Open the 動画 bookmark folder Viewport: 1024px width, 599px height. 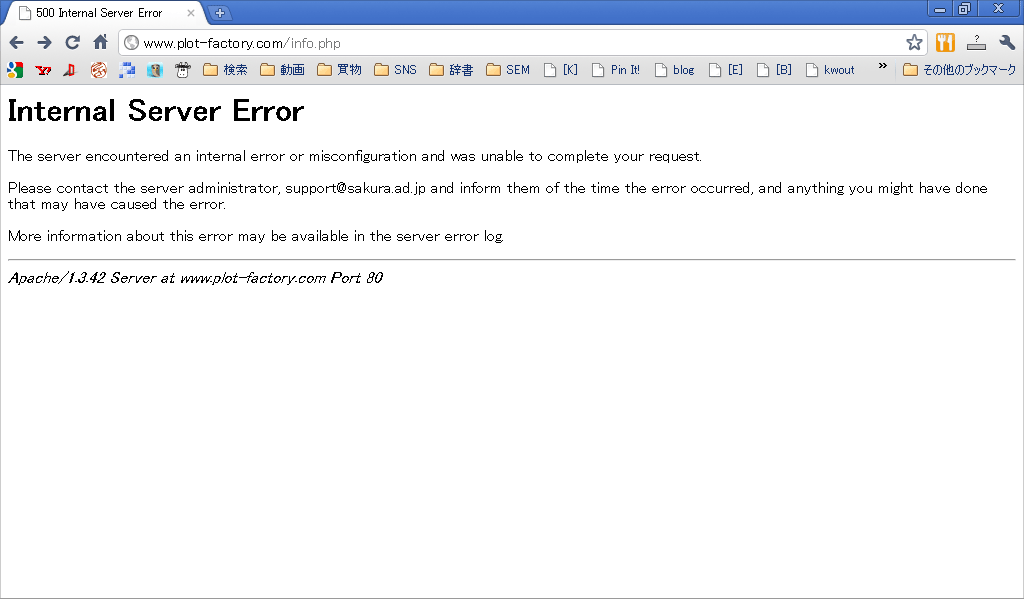click(282, 70)
